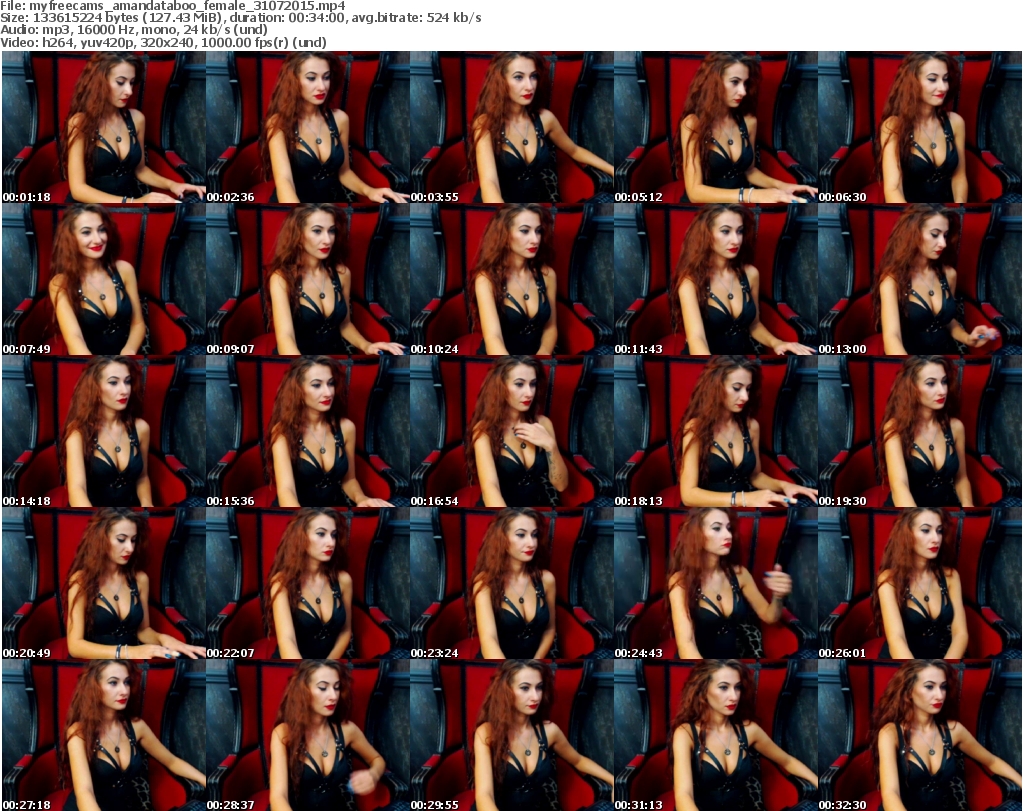
Task: Click the 00:28:37 video frame
Action: click(x=308, y=735)
